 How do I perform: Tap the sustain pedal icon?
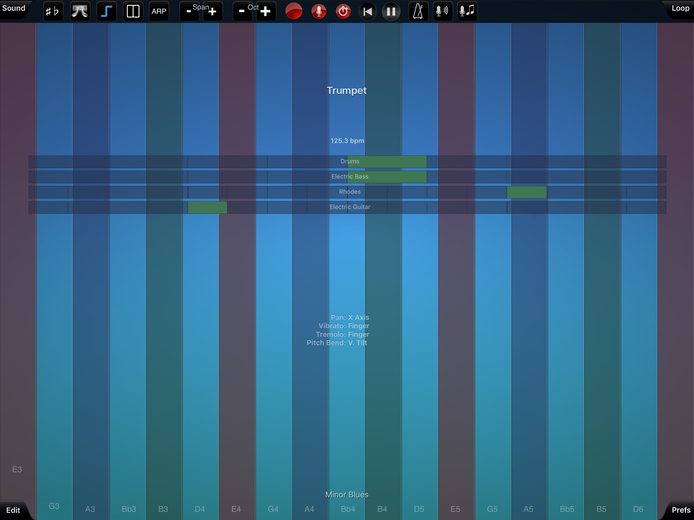click(x=80, y=12)
